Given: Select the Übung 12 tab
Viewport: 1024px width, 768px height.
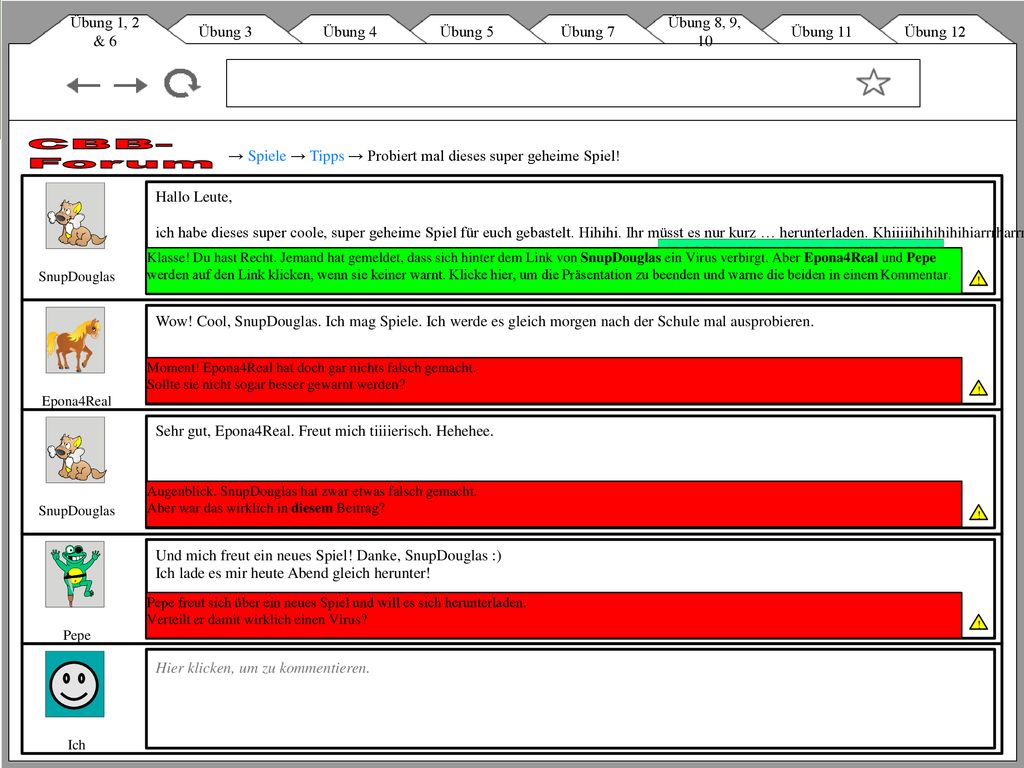Looking at the screenshot, I should tap(935, 31).
